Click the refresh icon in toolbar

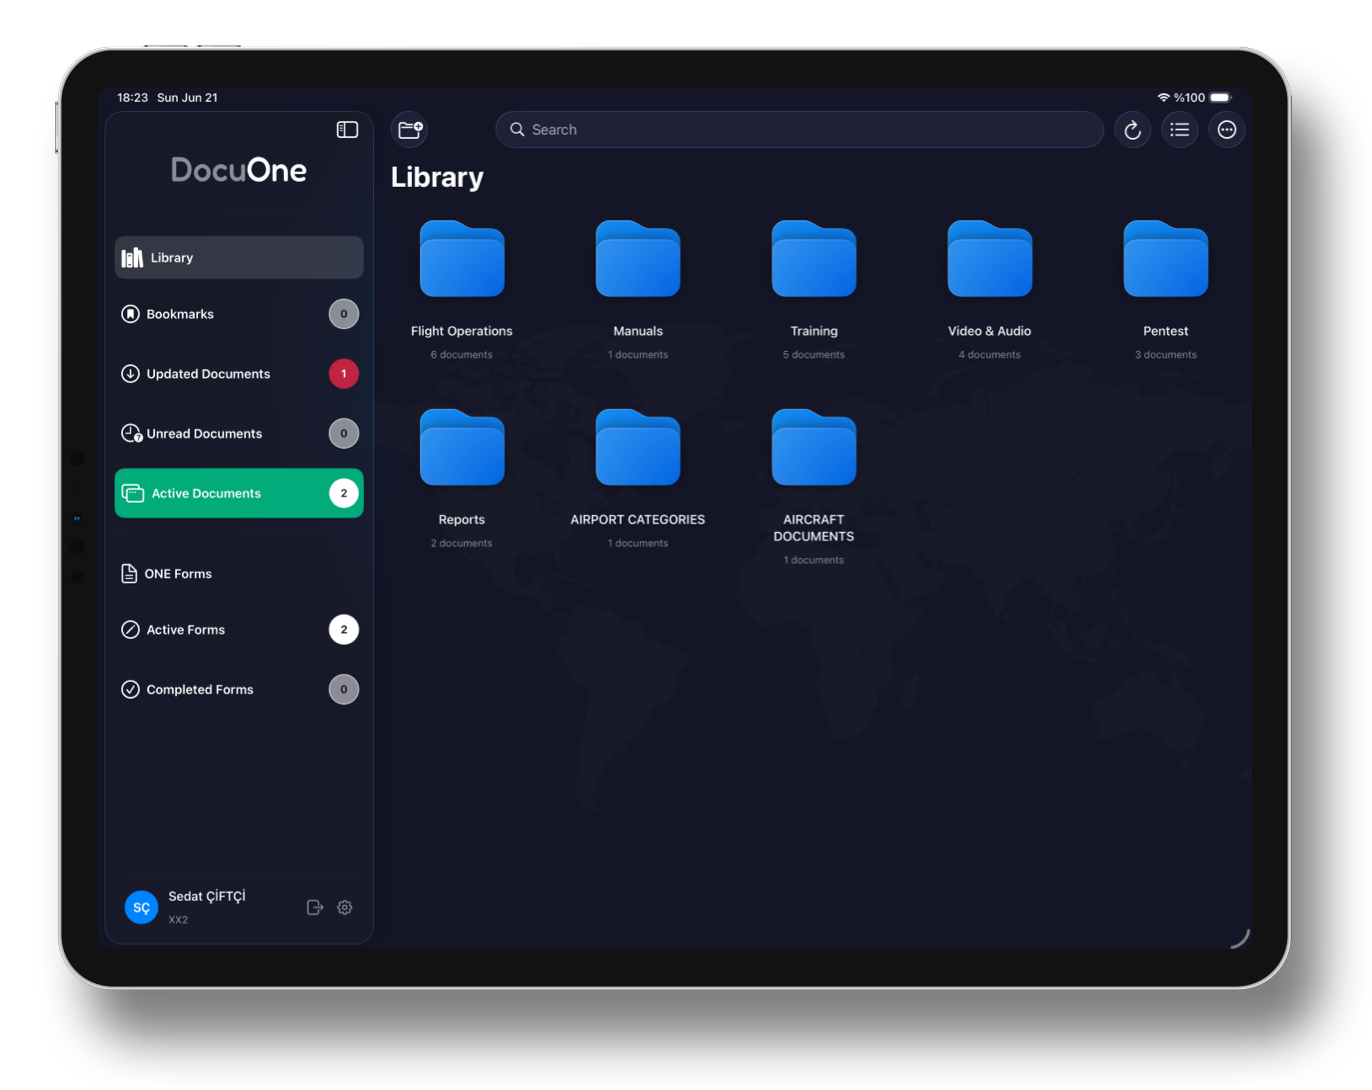[1132, 130]
